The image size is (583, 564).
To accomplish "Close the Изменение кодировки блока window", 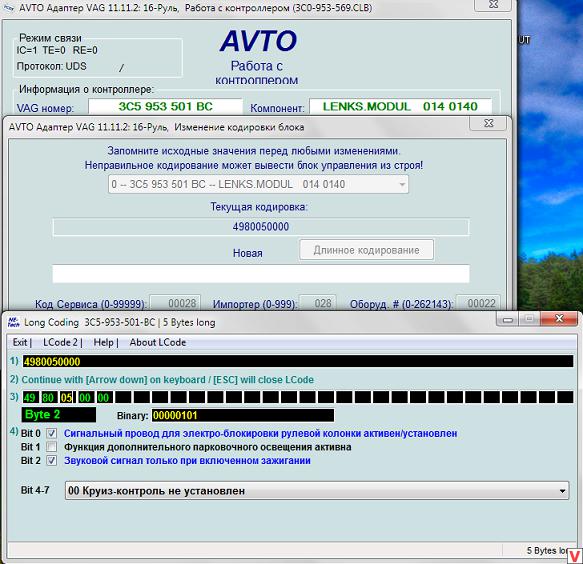I will click(x=488, y=123).
